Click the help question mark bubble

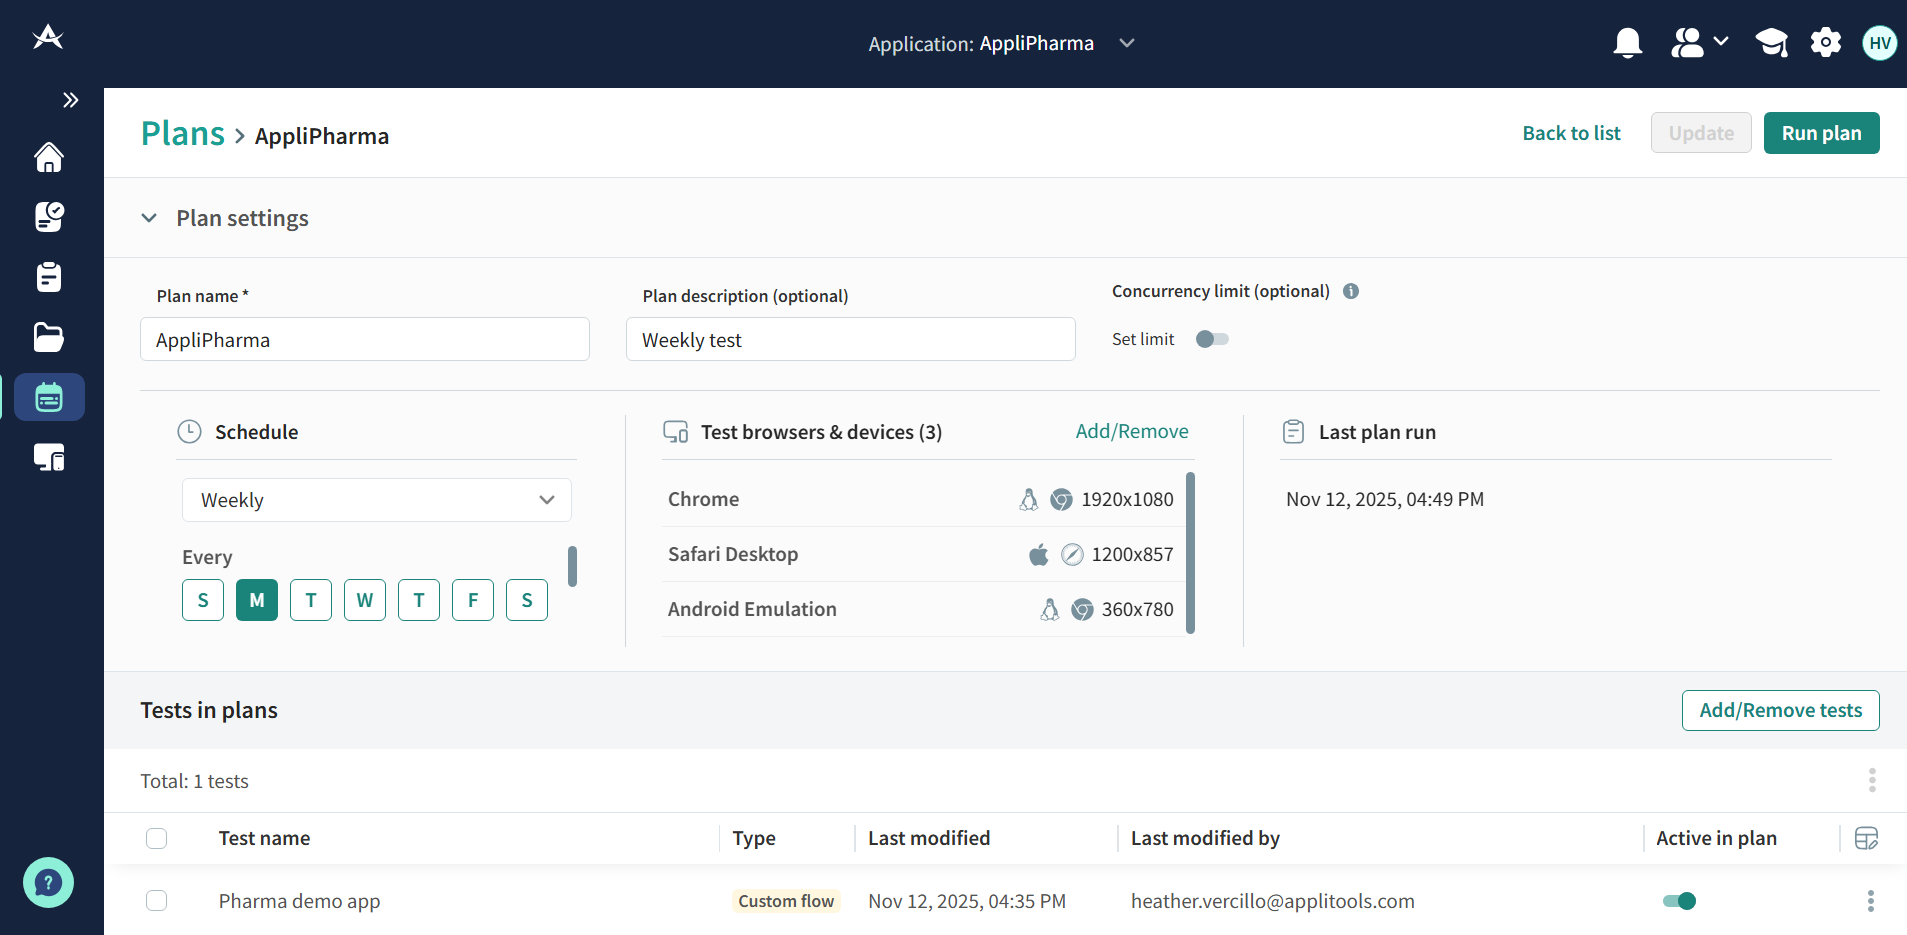pyautogui.click(x=48, y=882)
